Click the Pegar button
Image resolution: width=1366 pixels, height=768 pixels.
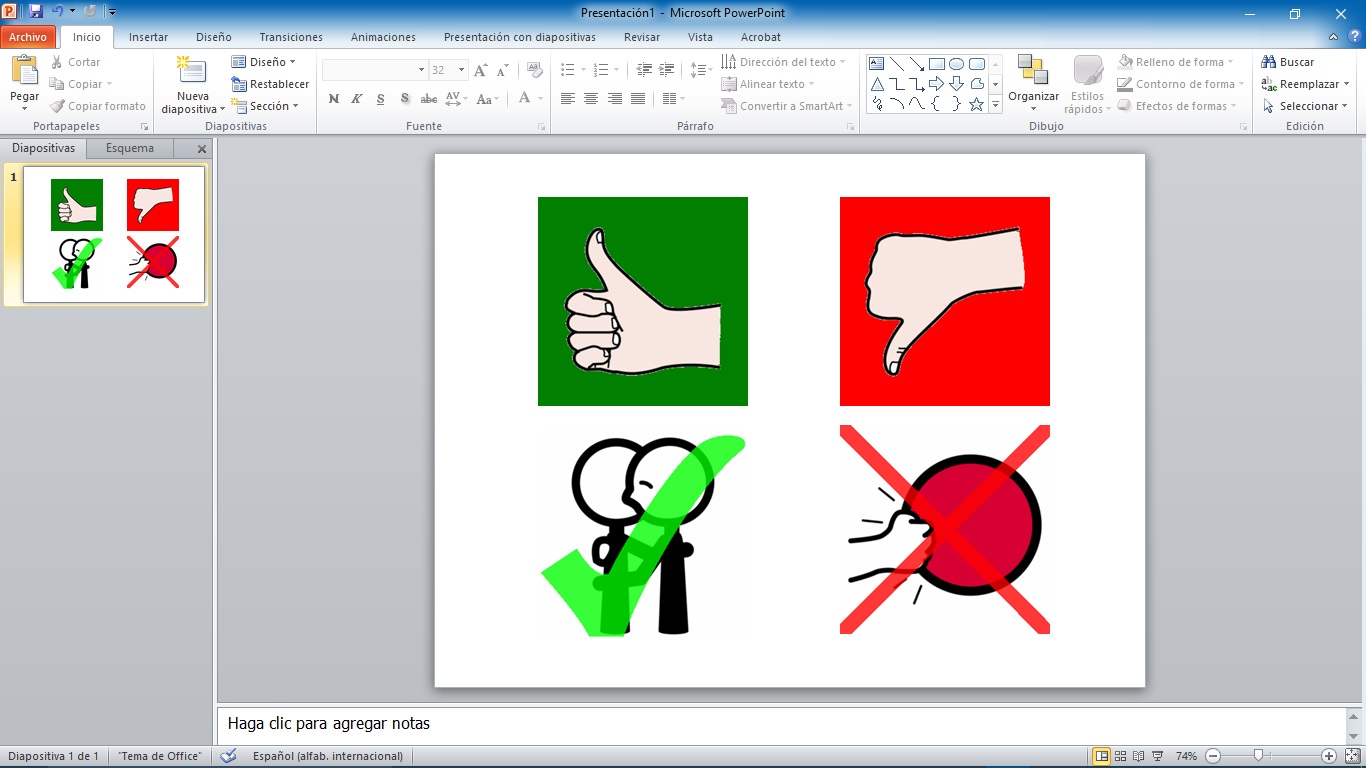tap(22, 83)
